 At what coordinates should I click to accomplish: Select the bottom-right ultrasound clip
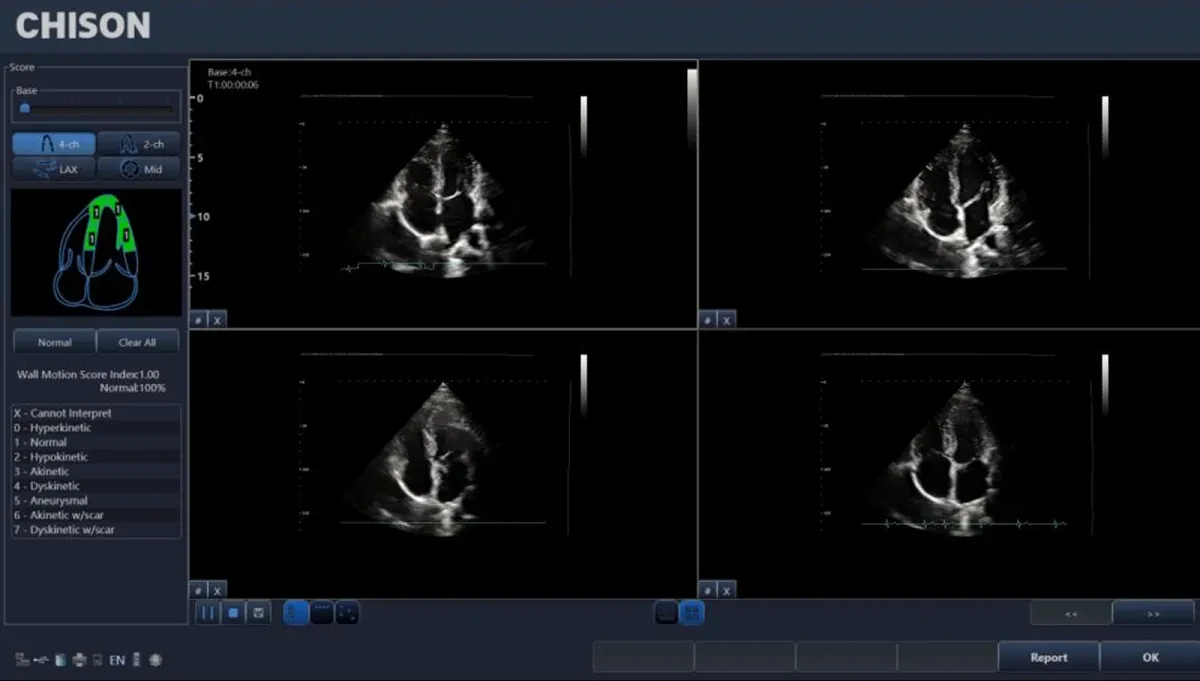click(x=949, y=464)
